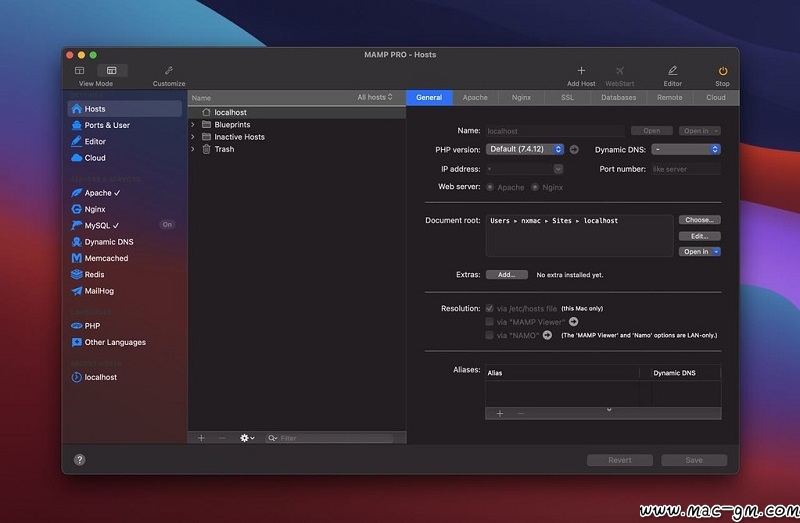Expand the Trash folder

[193, 149]
